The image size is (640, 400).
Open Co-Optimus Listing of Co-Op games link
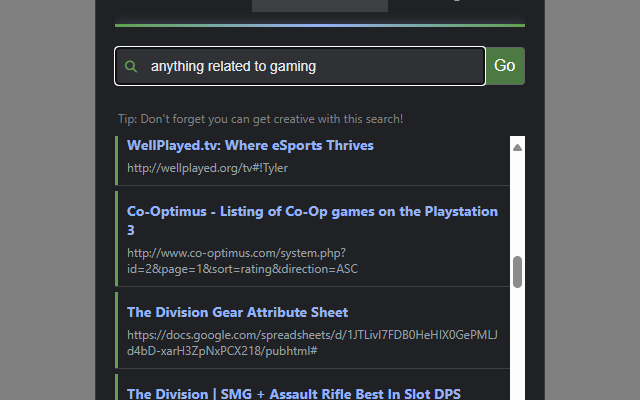(312, 220)
